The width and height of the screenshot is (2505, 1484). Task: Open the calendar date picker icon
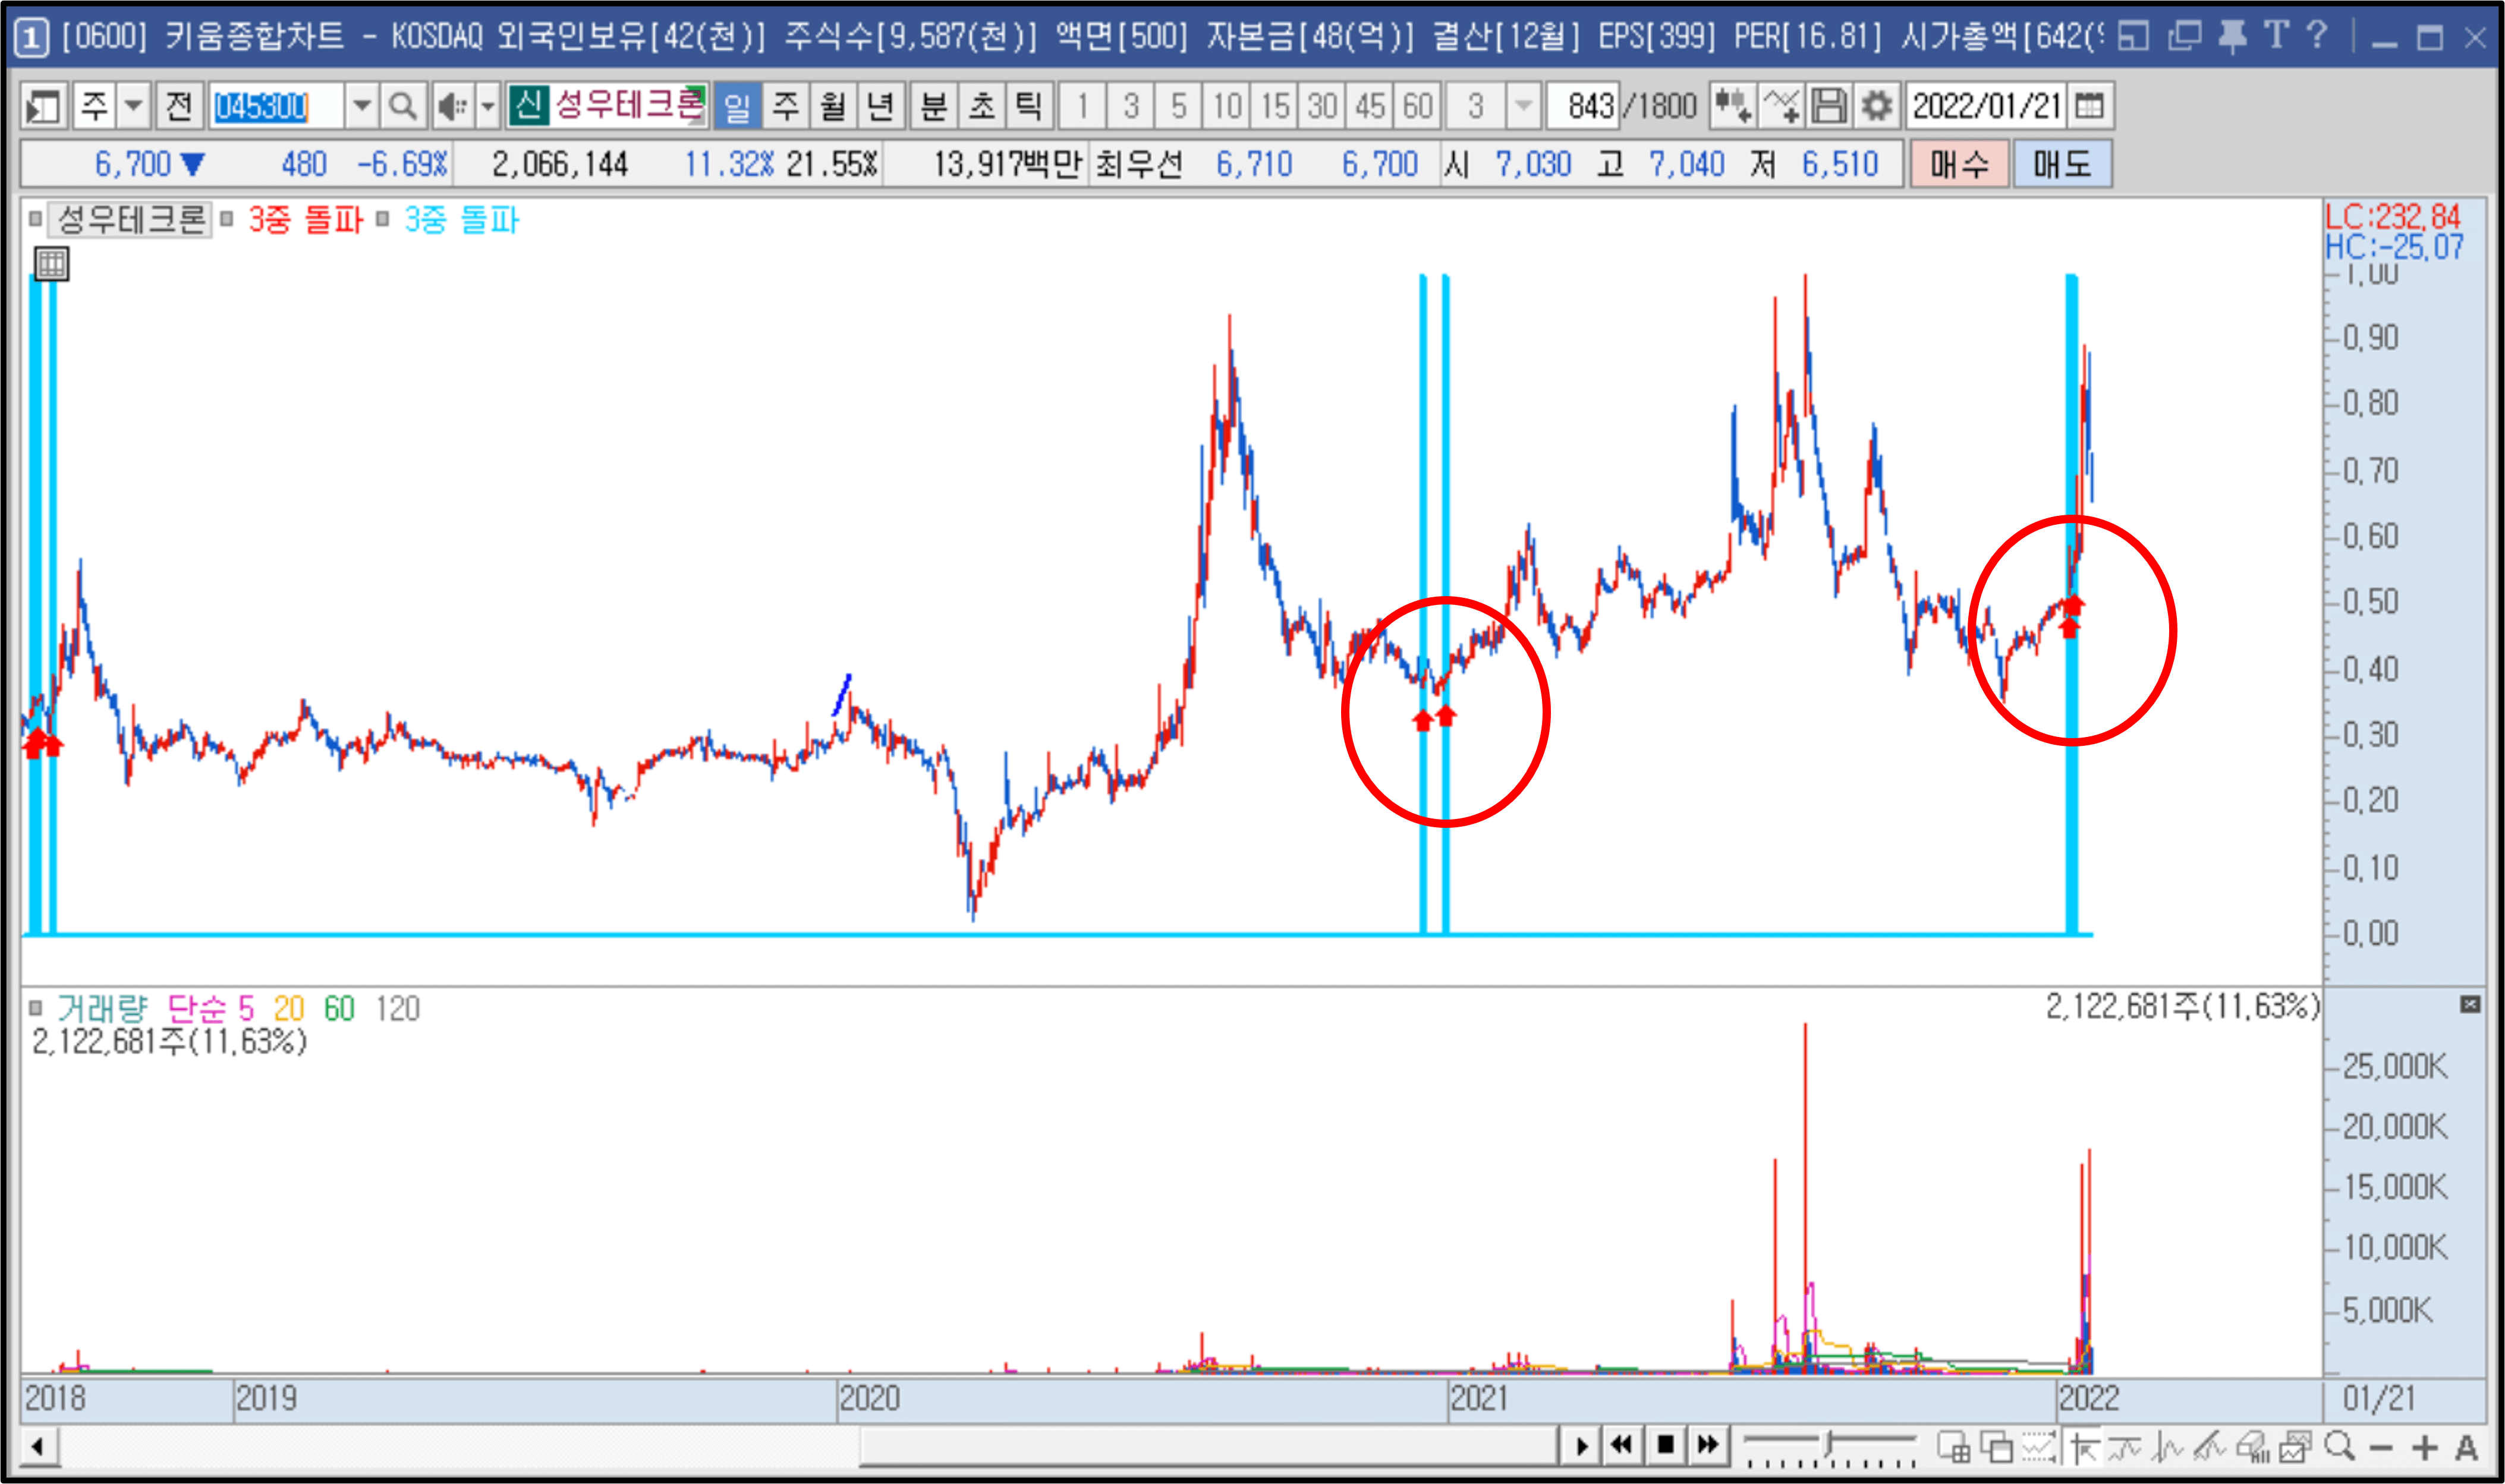(x=2089, y=106)
